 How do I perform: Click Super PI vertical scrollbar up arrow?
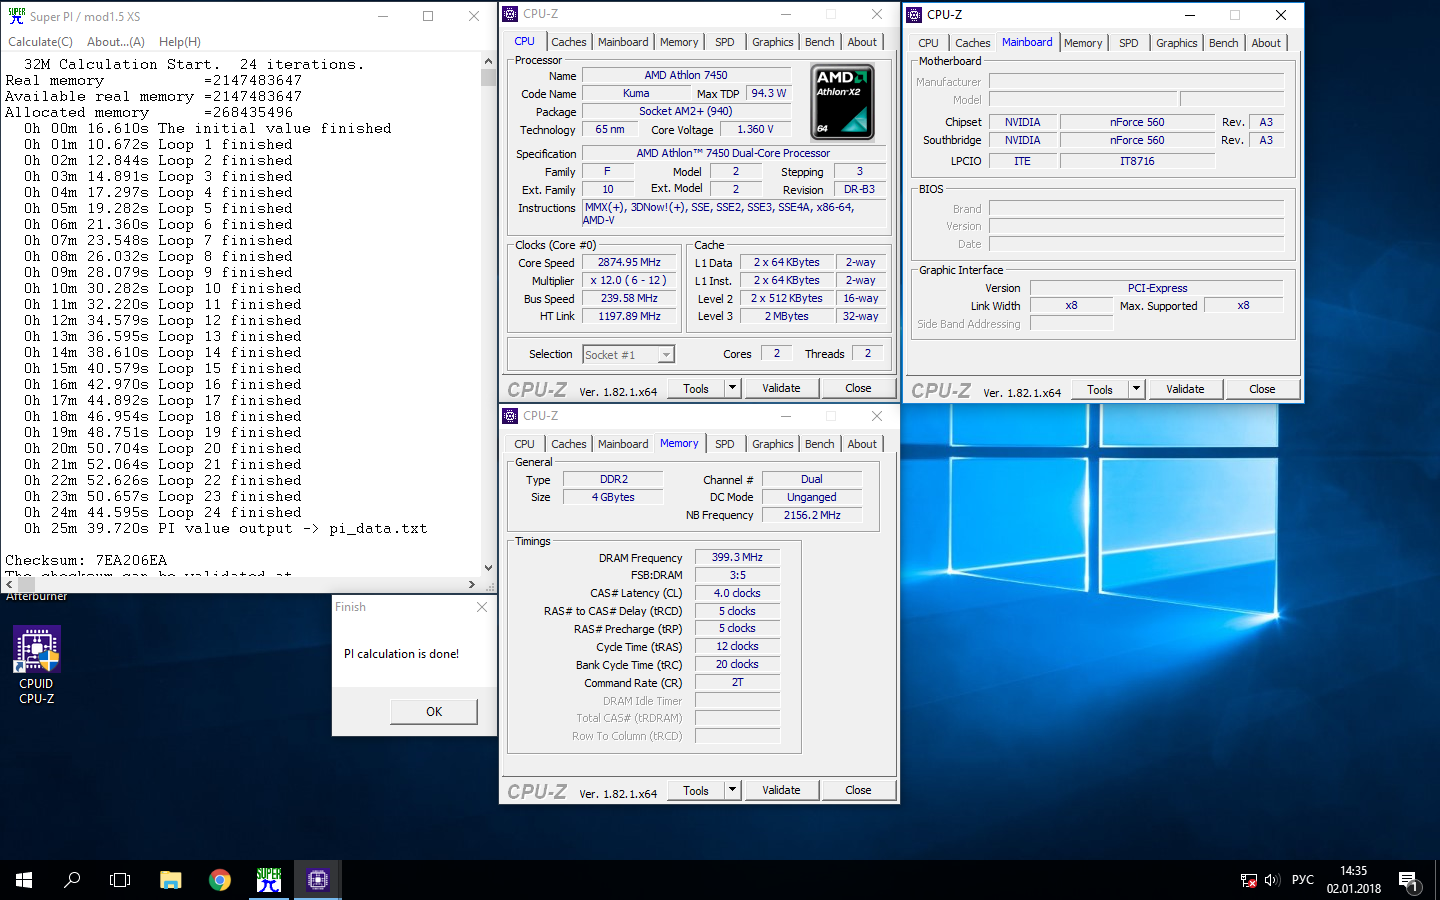[488, 60]
